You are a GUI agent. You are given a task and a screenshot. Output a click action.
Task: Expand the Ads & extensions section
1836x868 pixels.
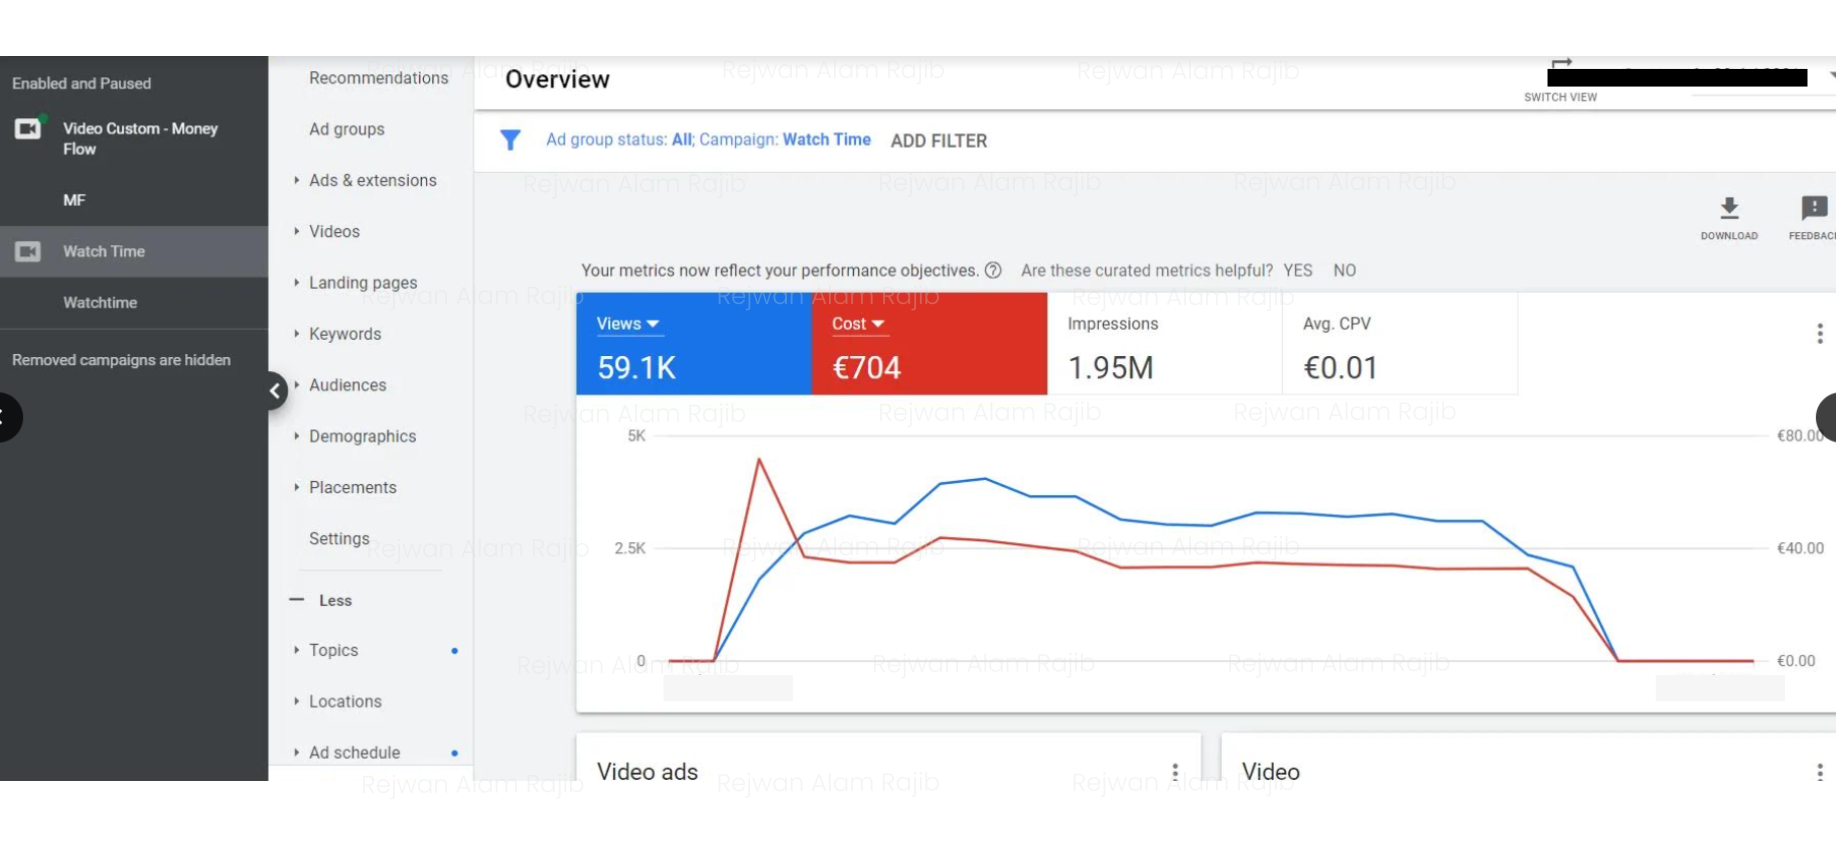click(372, 180)
